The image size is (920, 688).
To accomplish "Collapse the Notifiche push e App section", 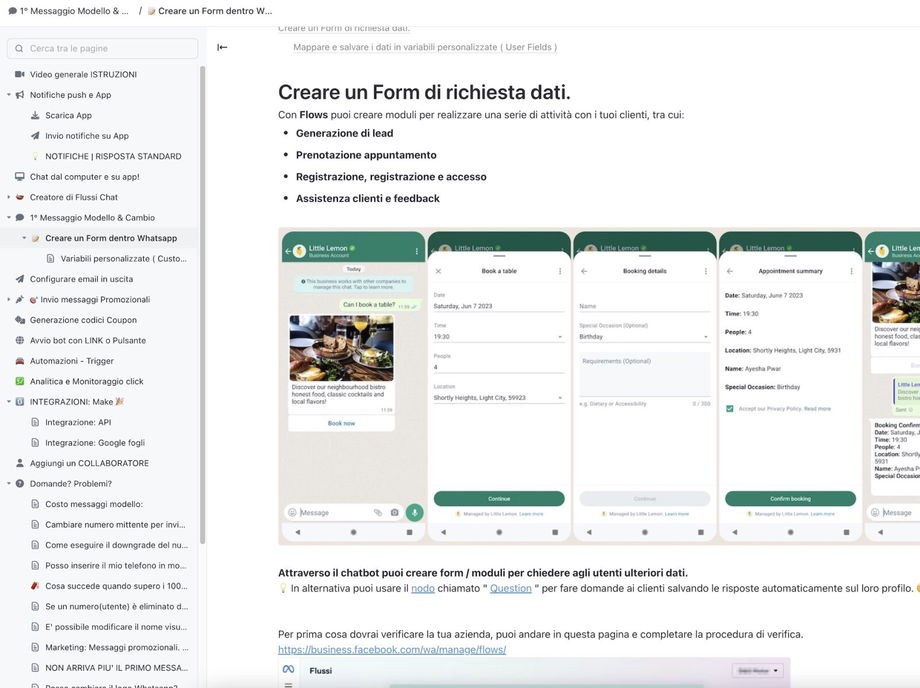I will (9, 95).
